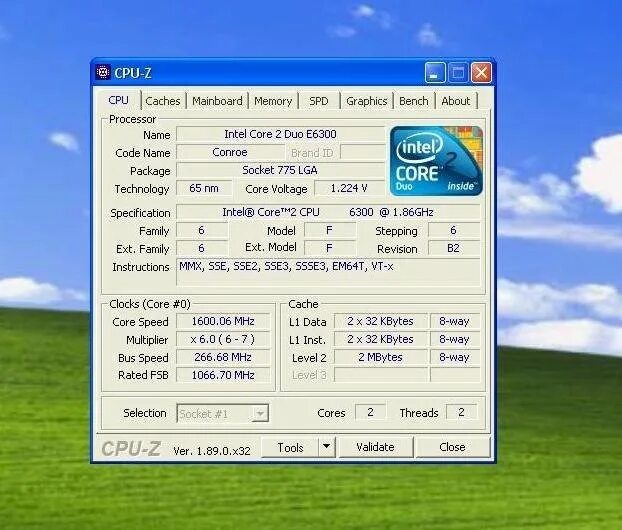The height and width of the screenshot is (530, 622).
Task: Click the Instructions list MMX, SSE, SSE2
Action: tap(328, 272)
